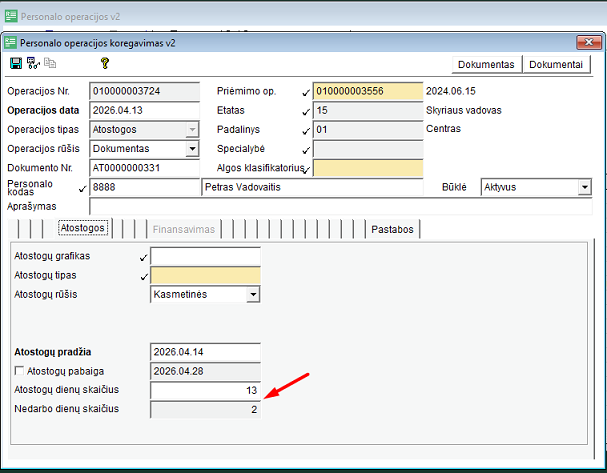The width and height of the screenshot is (607, 473).
Task: Click the lookup checkmark beside Atostogų tipas
Action: [144, 277]
